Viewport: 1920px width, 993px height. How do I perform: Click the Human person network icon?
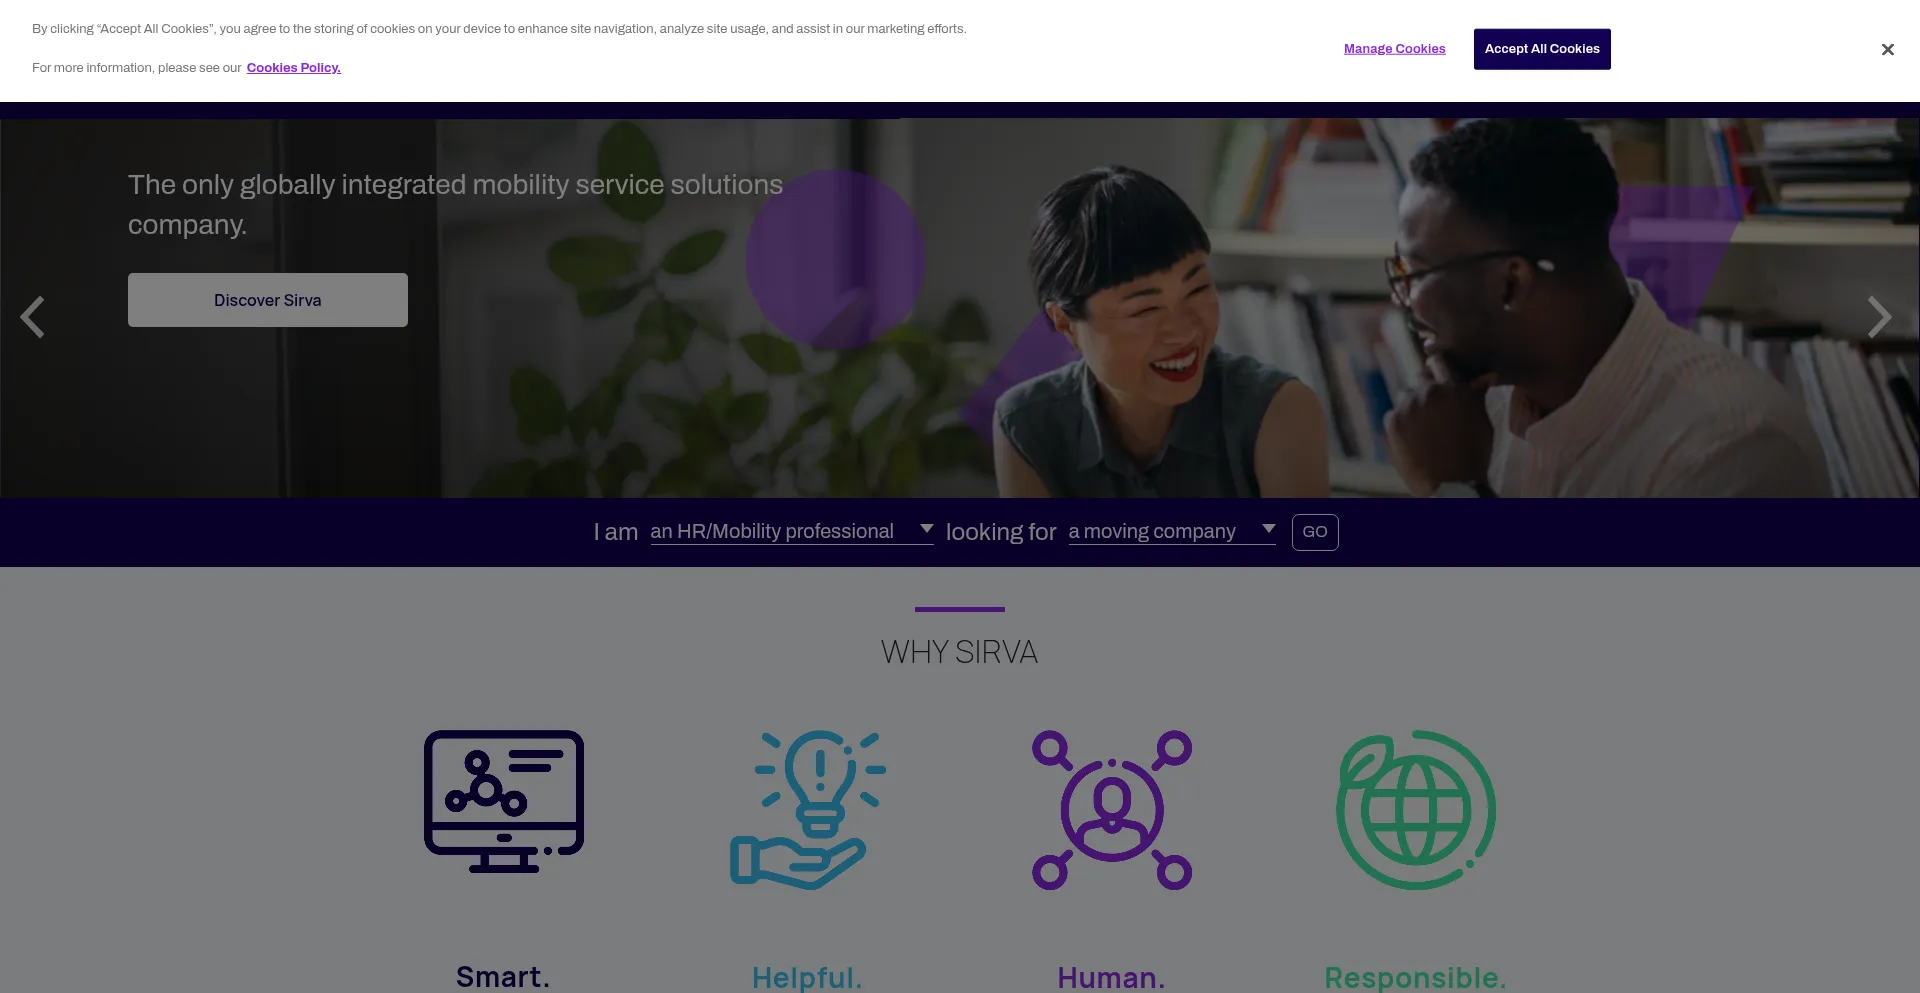(1112, 809)
